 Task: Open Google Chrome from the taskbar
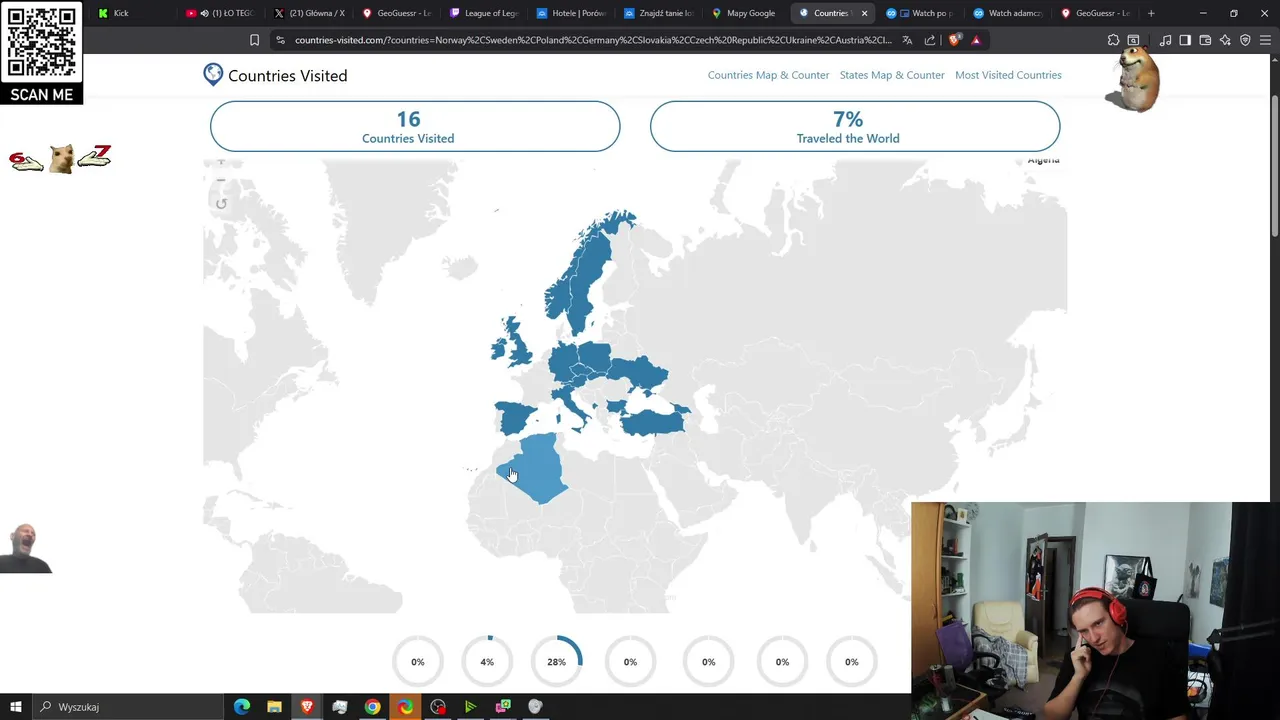coord(372,707)
